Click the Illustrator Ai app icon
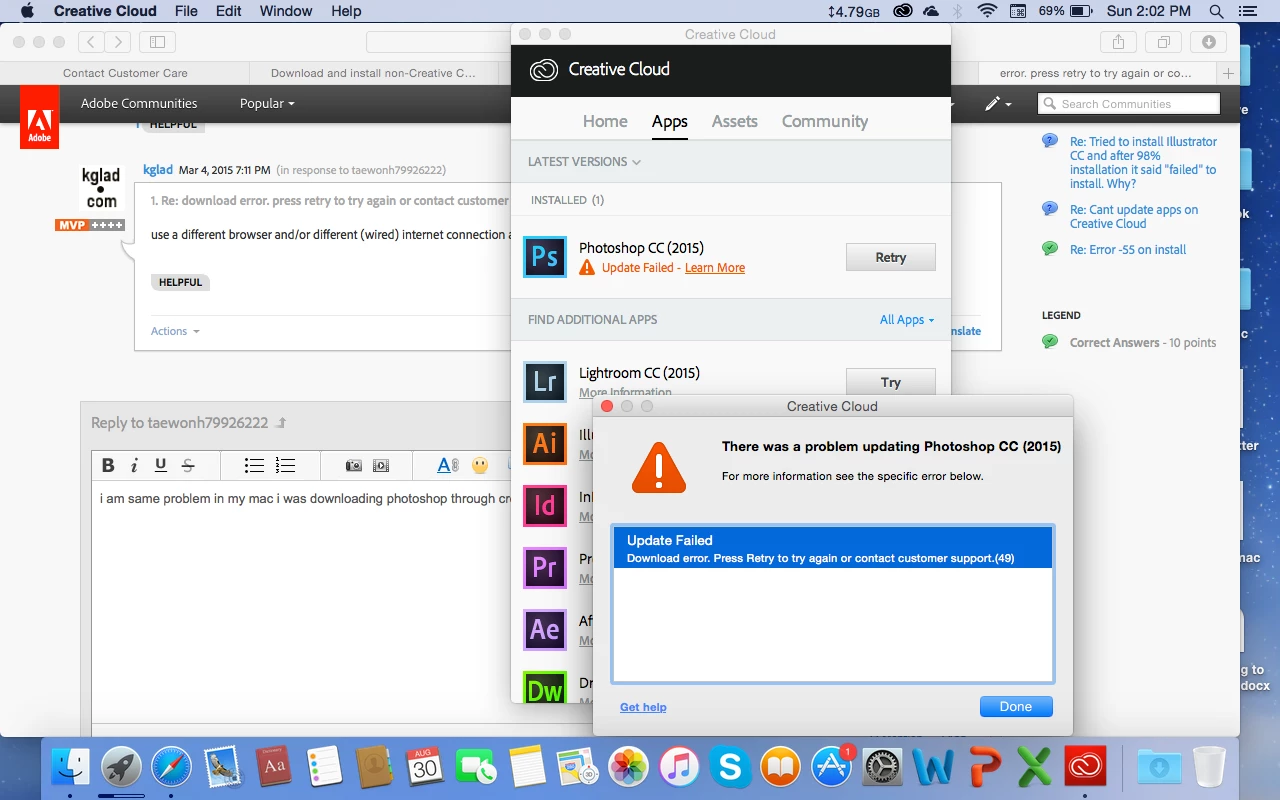The width and height of the screenshot is (1280, 800). coord(545,444)
